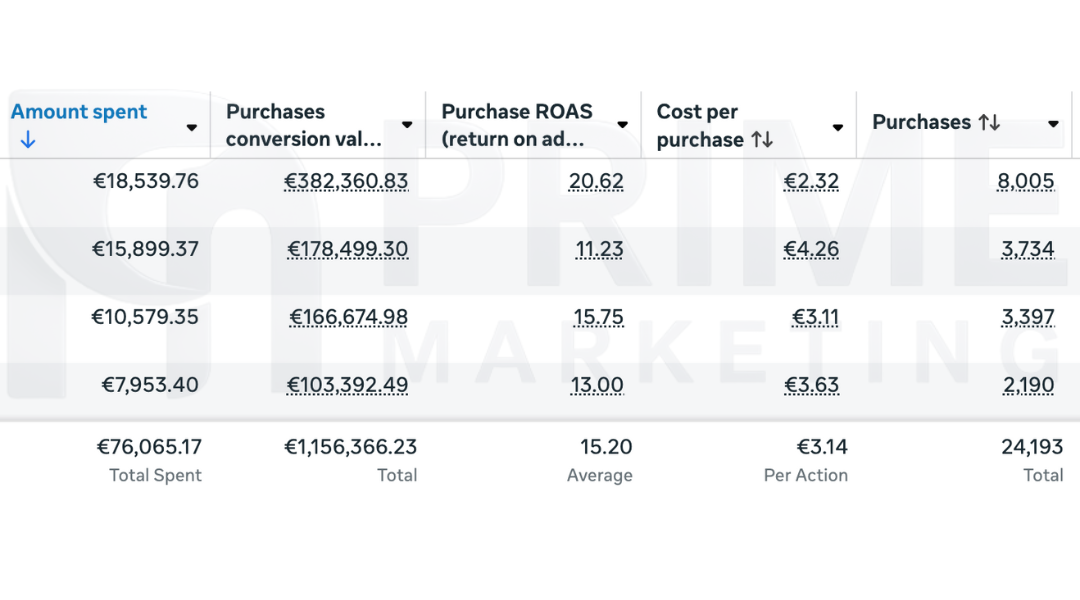Screen dimensions: 1080x600
Task: Open the Amount spent column dropdown
Action: click(x=192, y=128)
